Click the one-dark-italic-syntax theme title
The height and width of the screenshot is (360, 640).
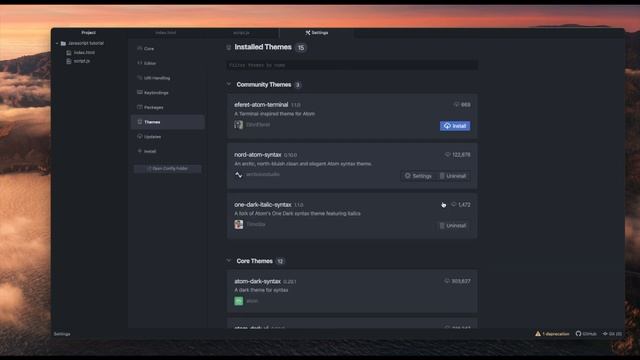click(x=263, y=204)
